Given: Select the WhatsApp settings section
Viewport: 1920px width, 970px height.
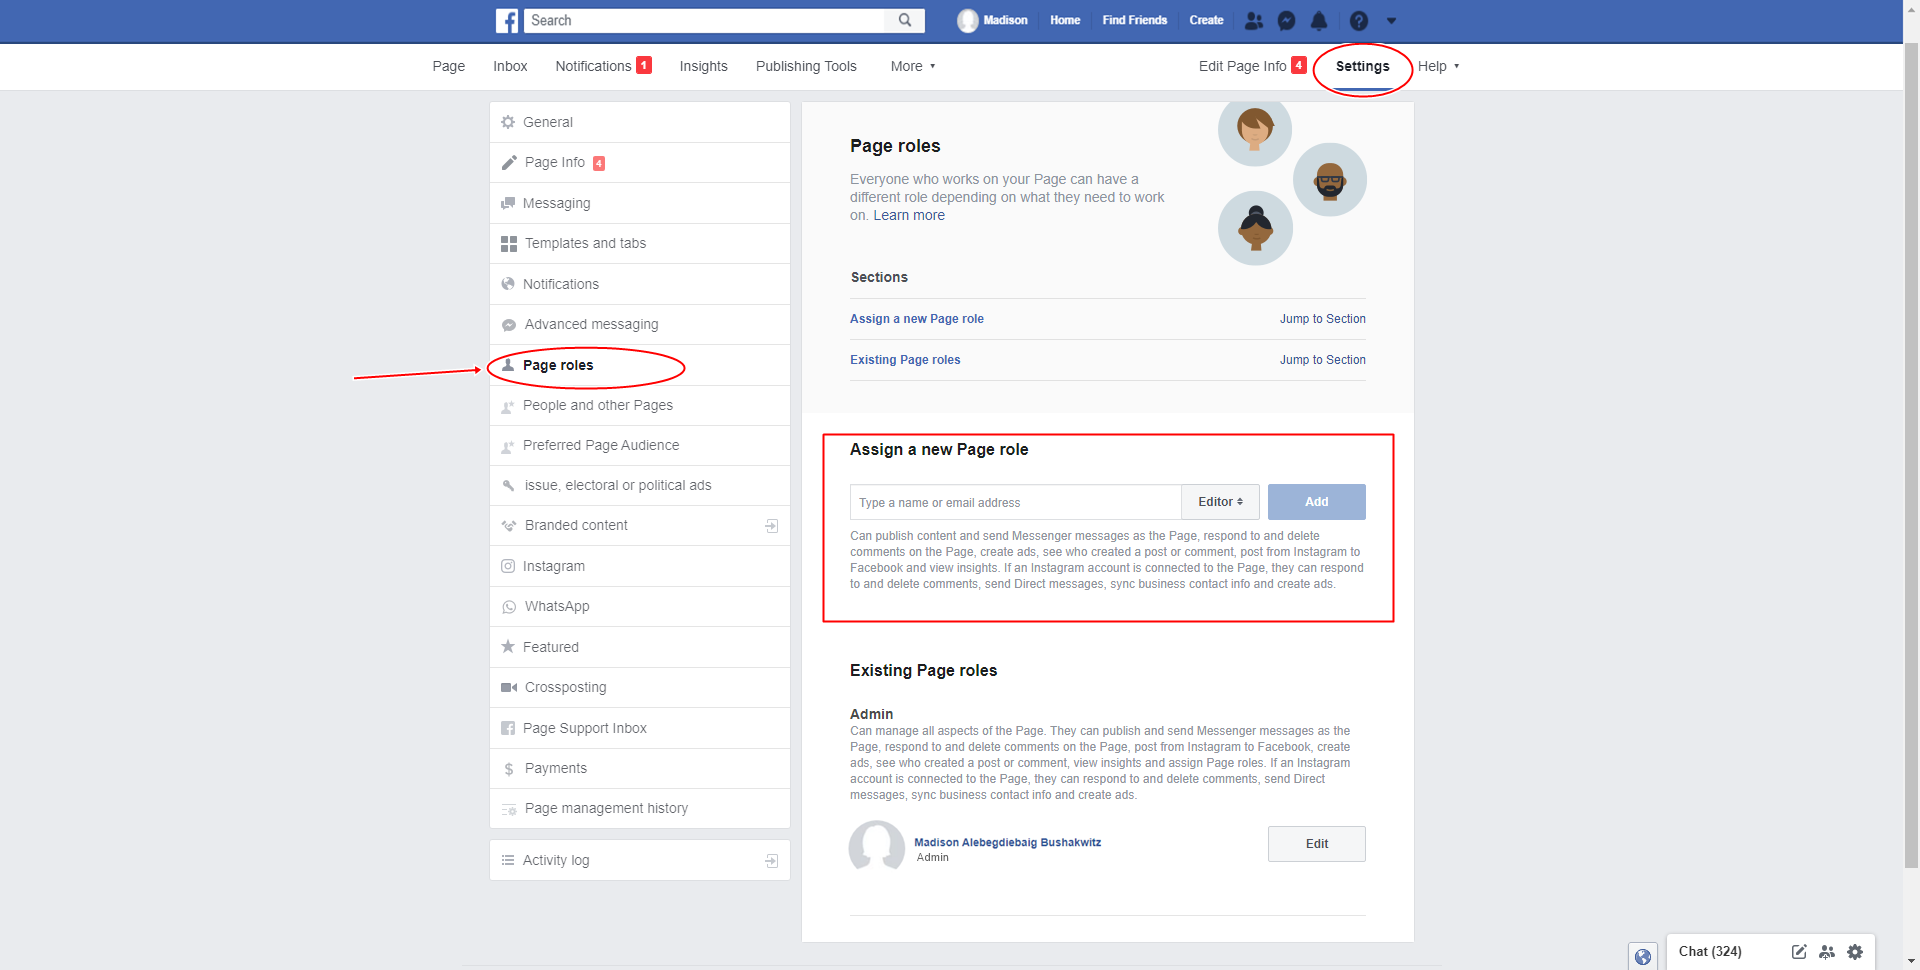Looking at the screenshot, I should coord(557,606).
